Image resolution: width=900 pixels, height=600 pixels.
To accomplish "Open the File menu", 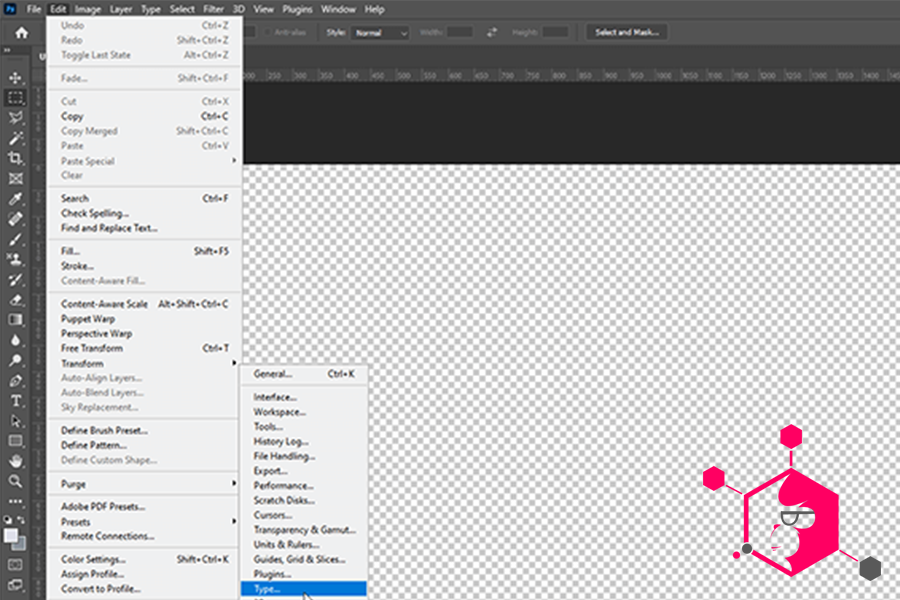I will (34, 9).
